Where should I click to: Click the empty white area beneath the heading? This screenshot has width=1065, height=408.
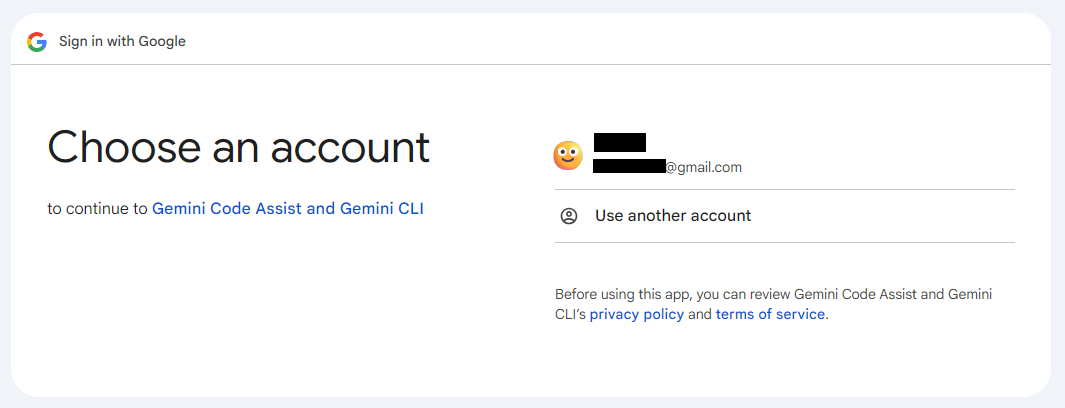click(272, 305)
